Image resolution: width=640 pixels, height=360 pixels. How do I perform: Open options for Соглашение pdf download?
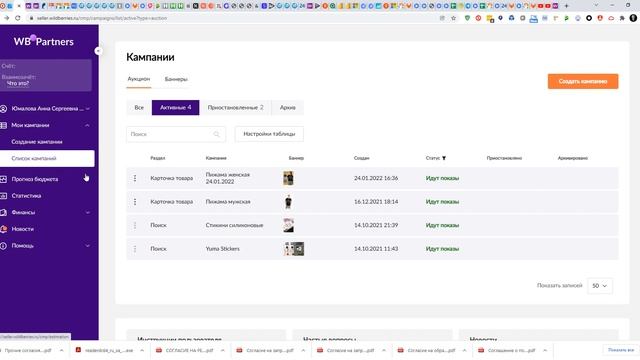545,350
